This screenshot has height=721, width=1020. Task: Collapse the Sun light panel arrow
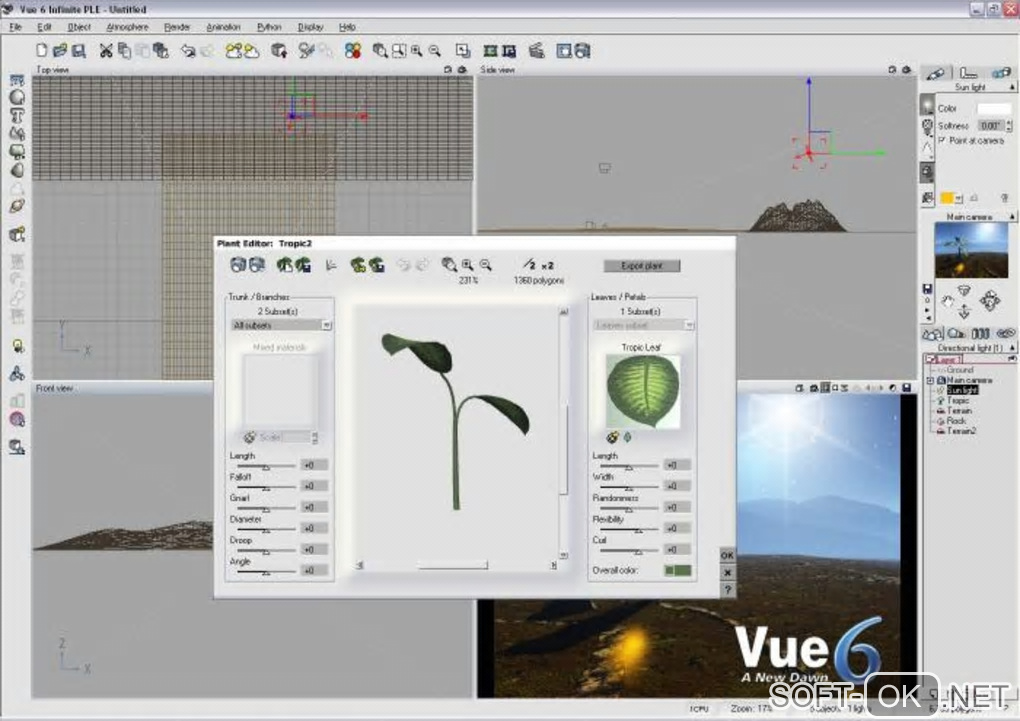point(1012,87)
